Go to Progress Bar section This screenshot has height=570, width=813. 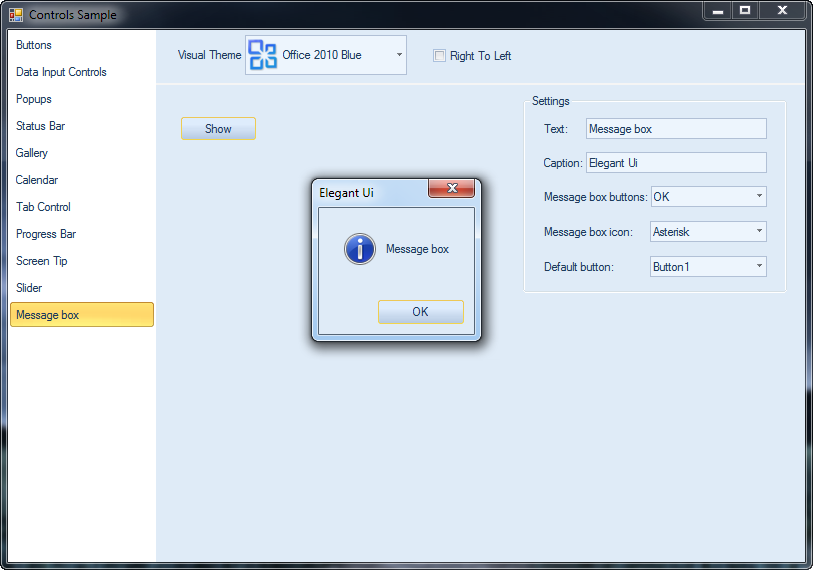point(82,234)
